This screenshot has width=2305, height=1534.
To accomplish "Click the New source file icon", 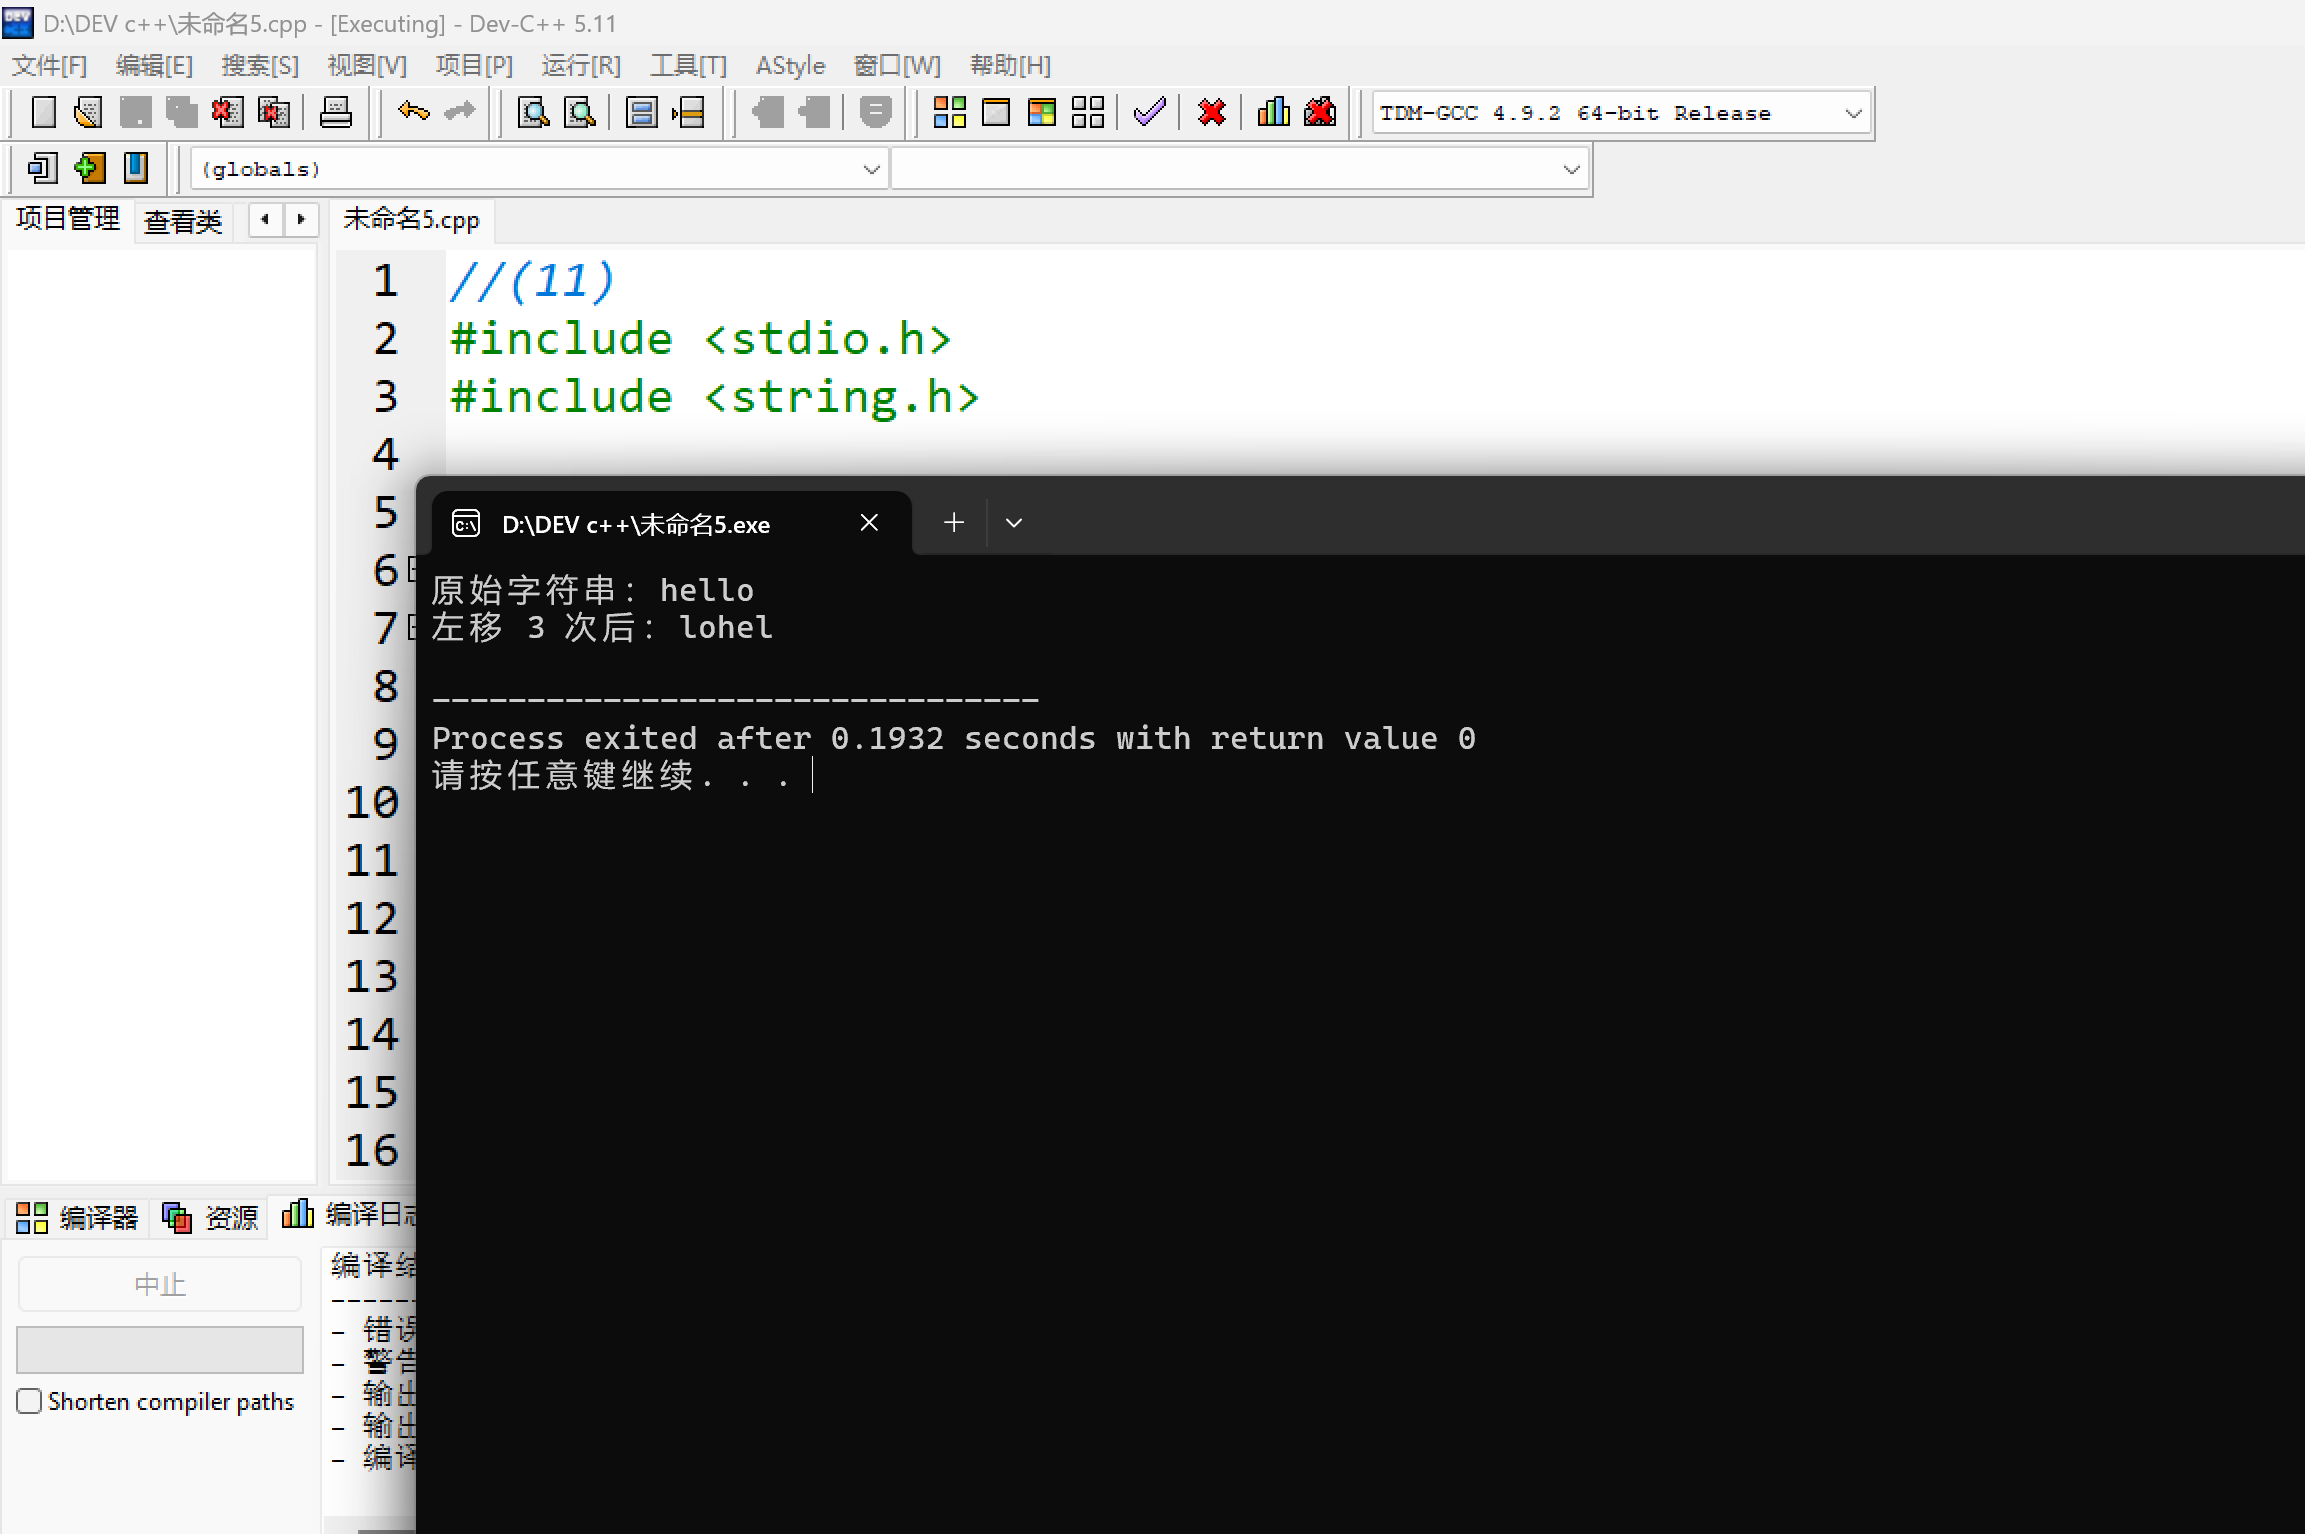I will [x=43, y=112].
